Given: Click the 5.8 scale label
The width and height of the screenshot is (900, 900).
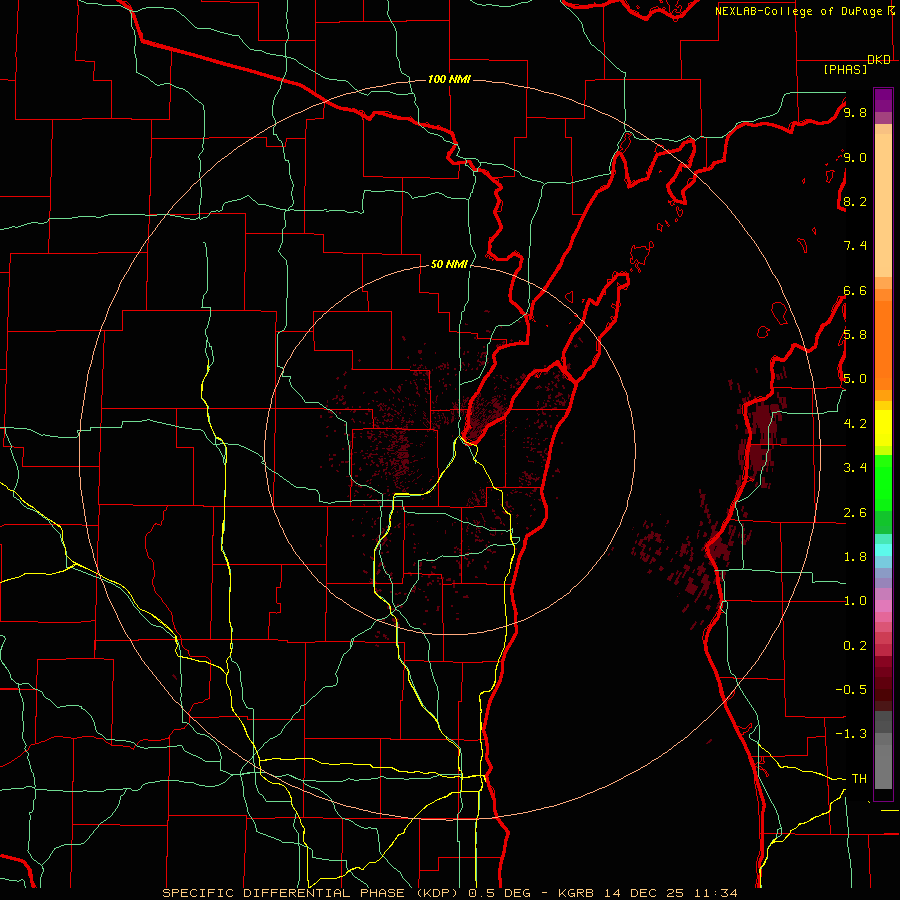Looking at the screenshot, I should point(855,334).
